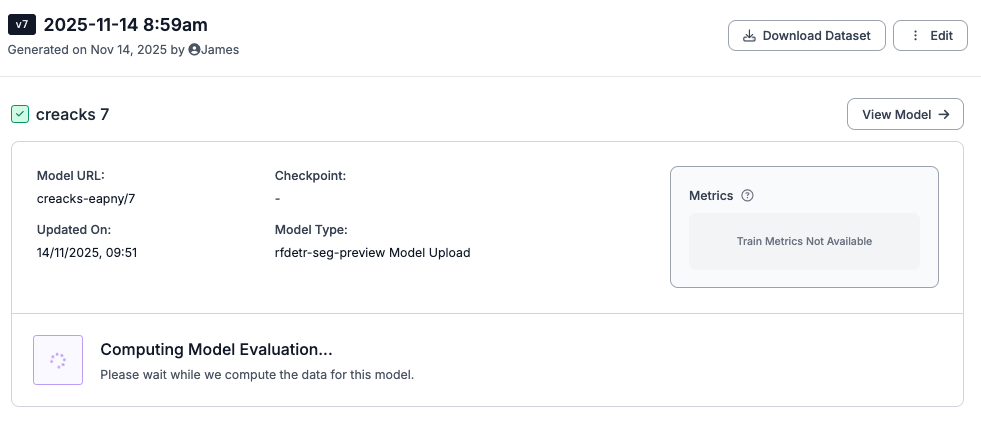Click the v7 version badge
The image size is (981, 433).
22,24
